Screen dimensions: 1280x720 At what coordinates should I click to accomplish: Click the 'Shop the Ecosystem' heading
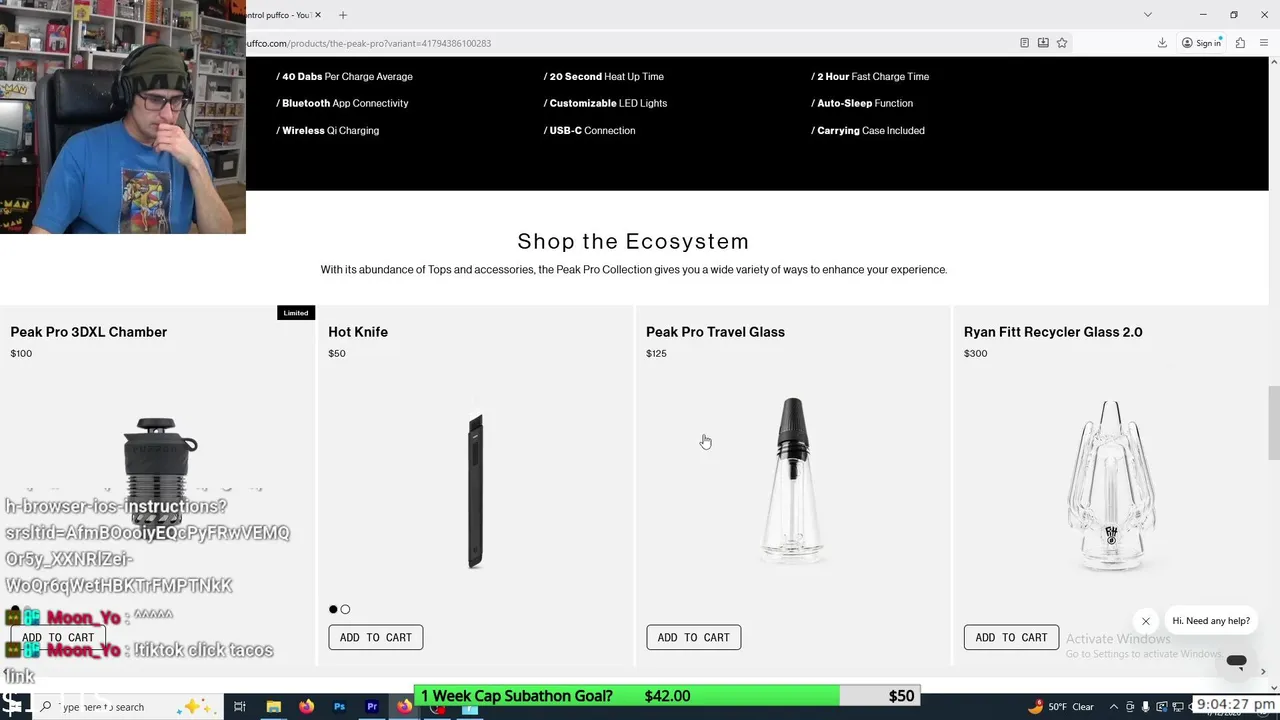pos(633,241)
